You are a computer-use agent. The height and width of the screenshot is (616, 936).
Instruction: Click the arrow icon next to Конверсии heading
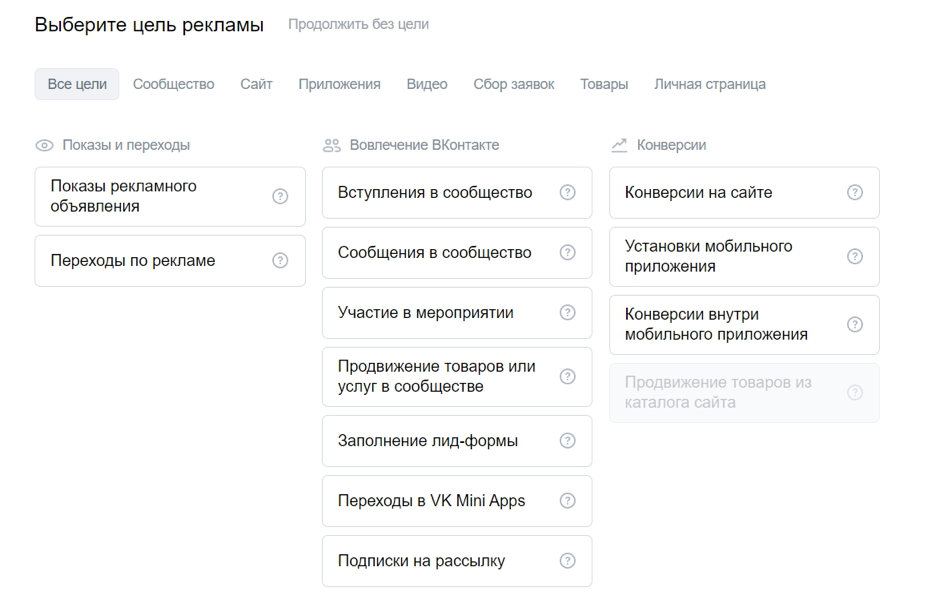pyautogui.click(x=620, y=145)
